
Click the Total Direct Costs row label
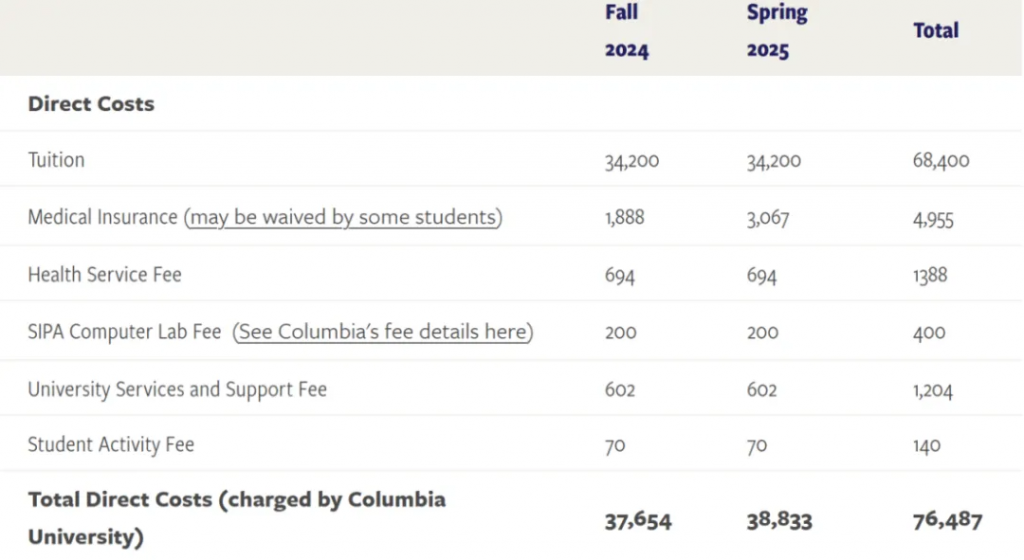[236, 518]
